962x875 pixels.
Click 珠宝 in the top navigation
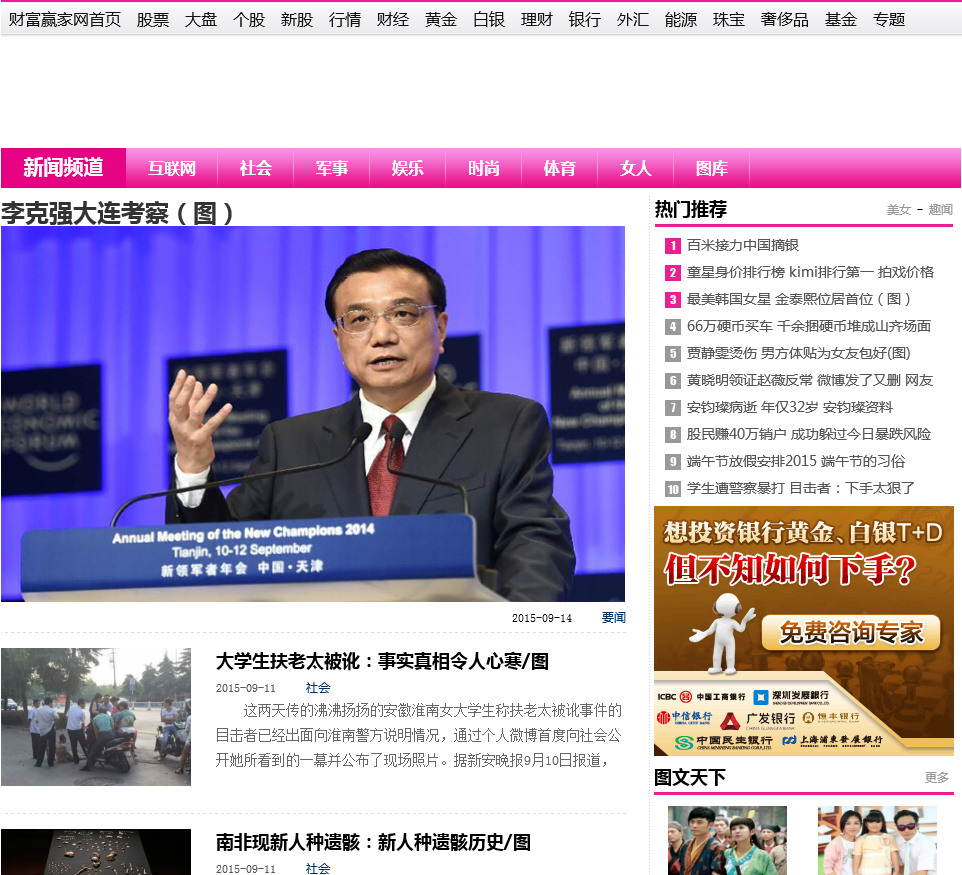tap(728, 20)
